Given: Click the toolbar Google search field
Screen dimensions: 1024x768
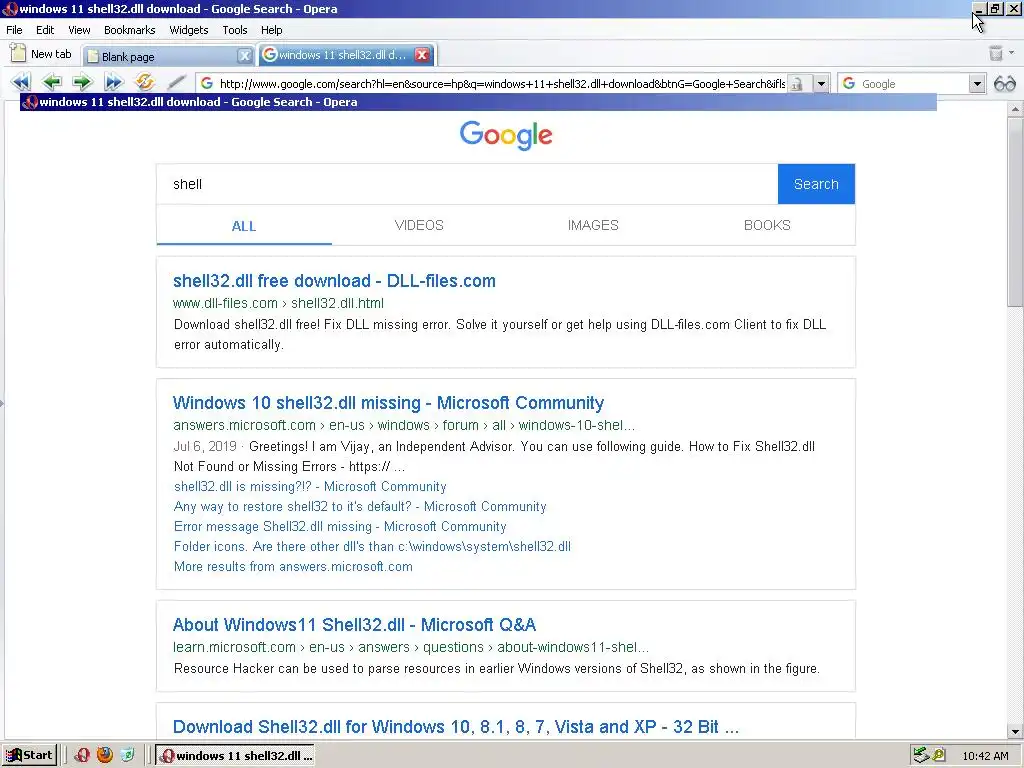Looking at the screenshot, I should [912, 84].
